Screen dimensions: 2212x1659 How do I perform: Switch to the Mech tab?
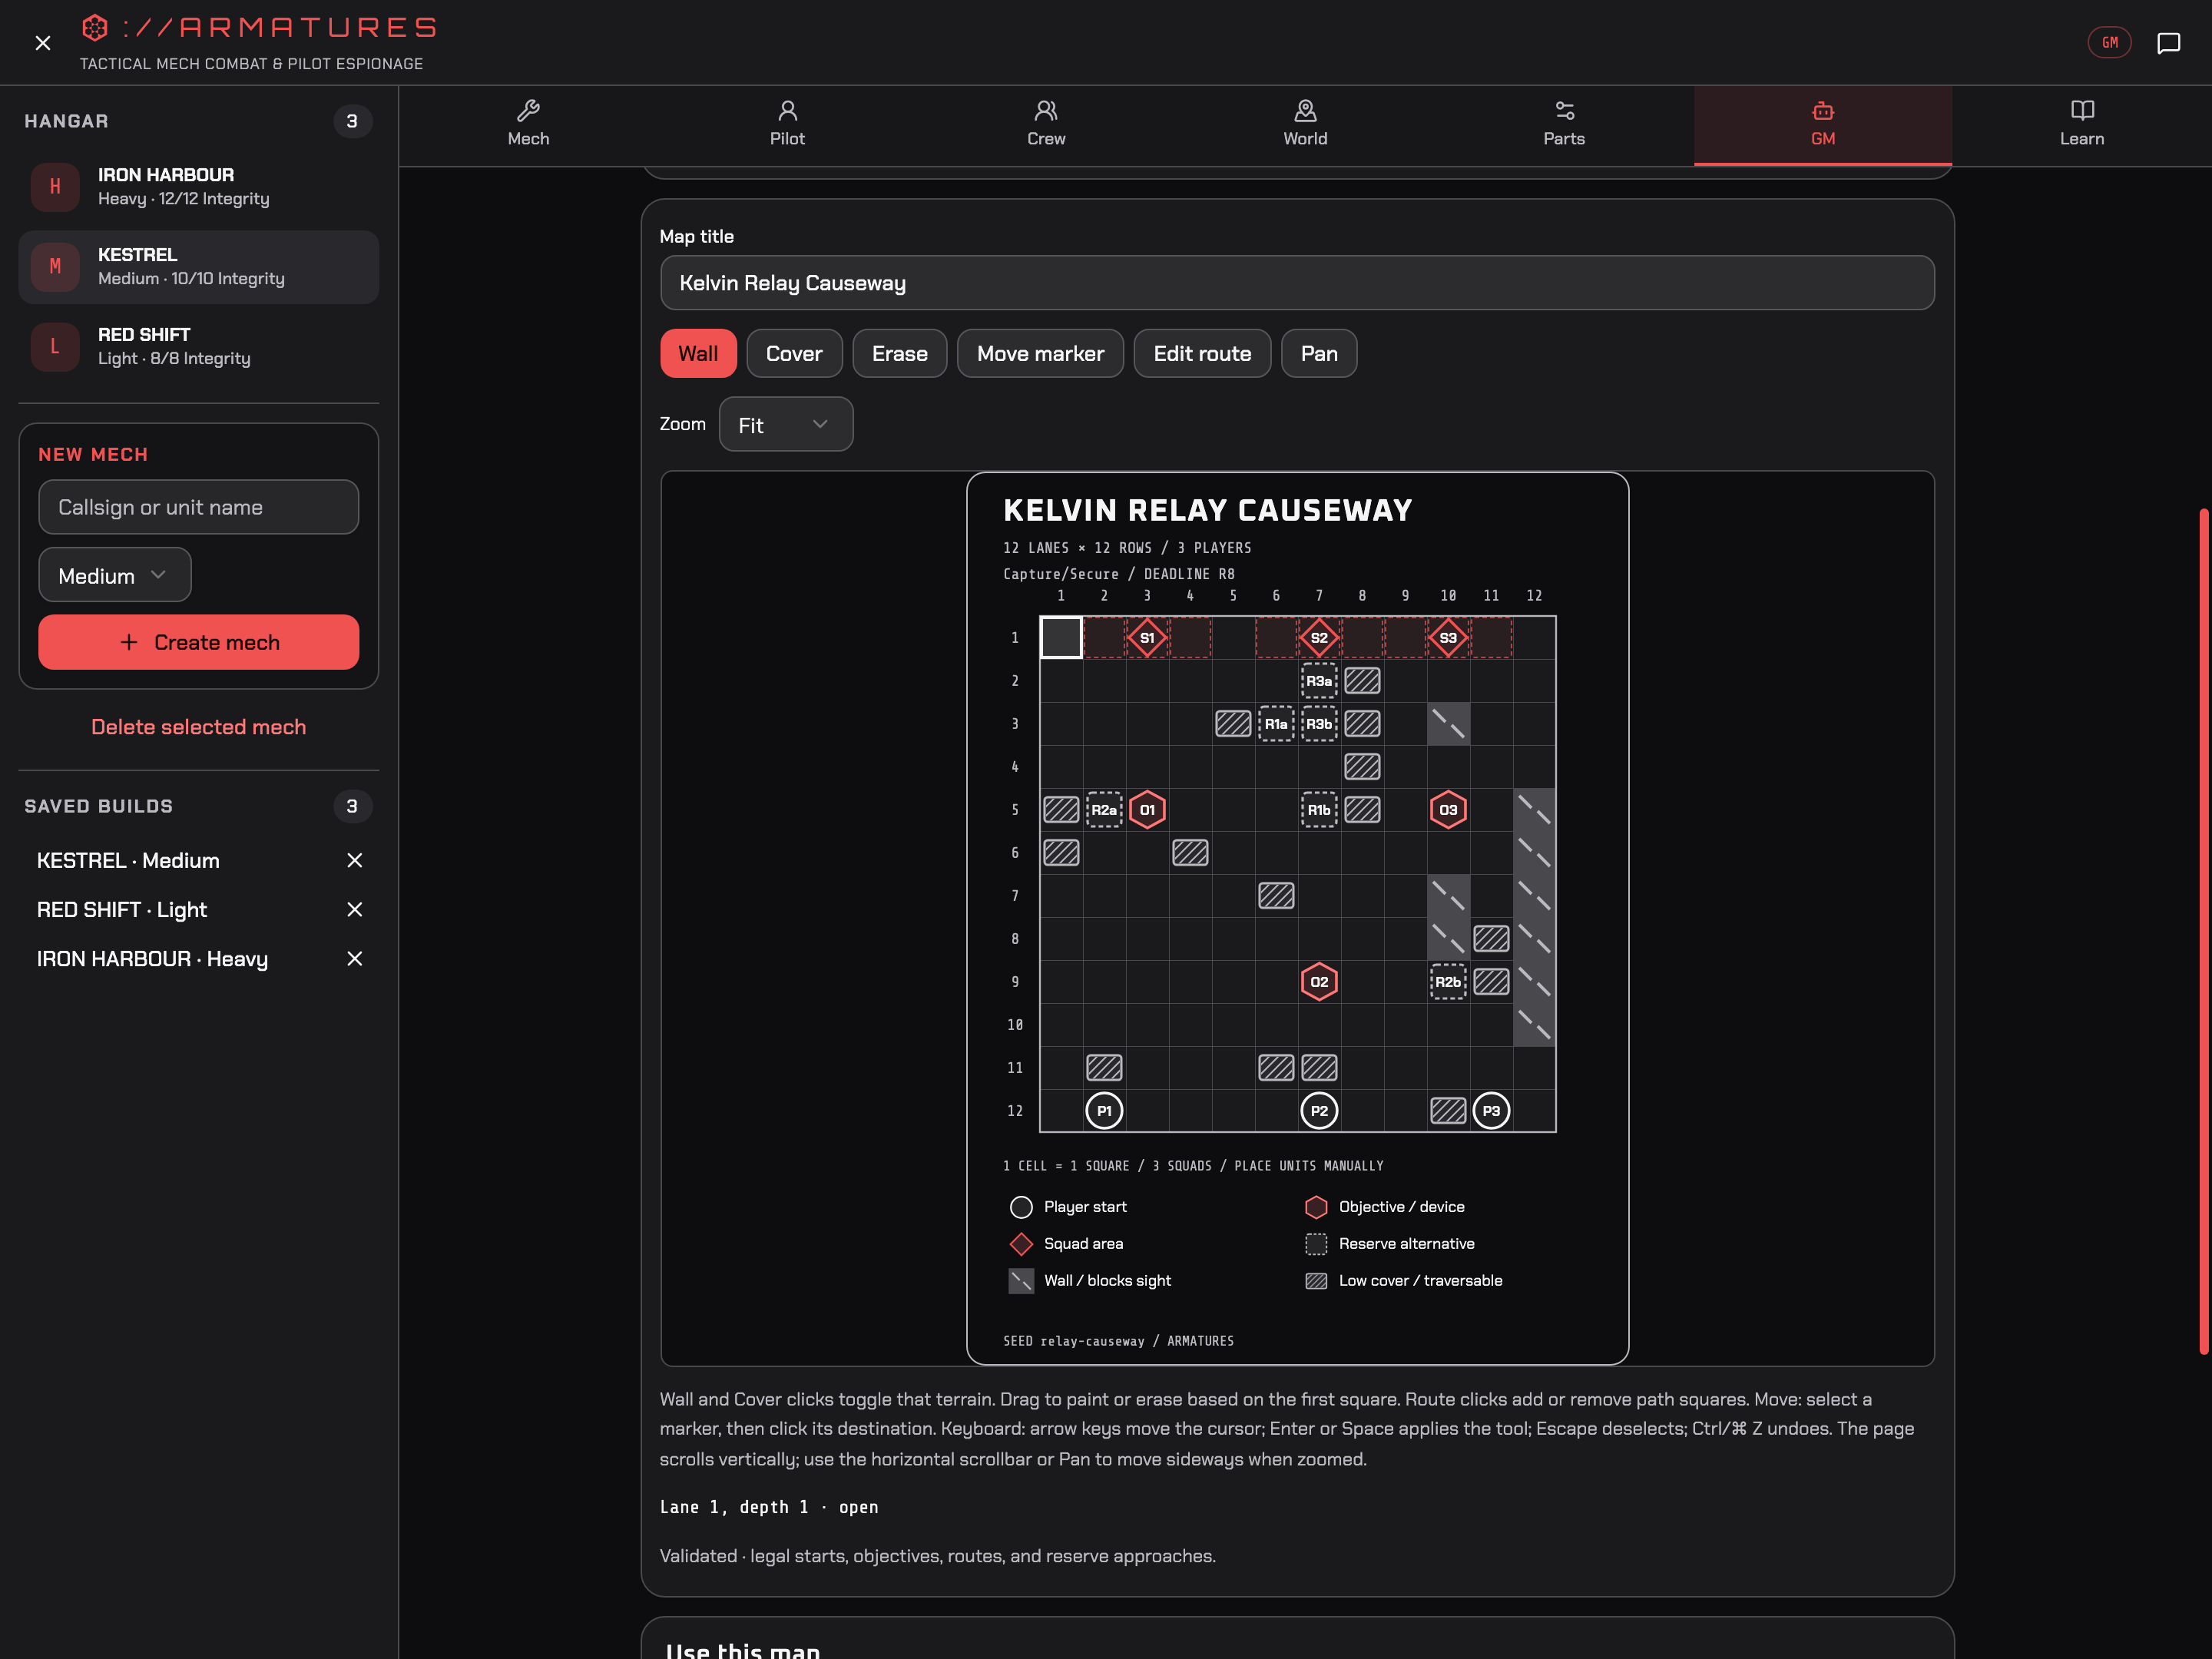528,124
